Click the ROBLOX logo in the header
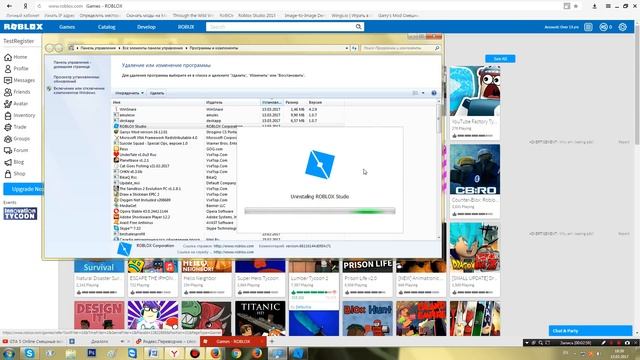640x360 pixels. pyautogui.click(x=23, y=27)
